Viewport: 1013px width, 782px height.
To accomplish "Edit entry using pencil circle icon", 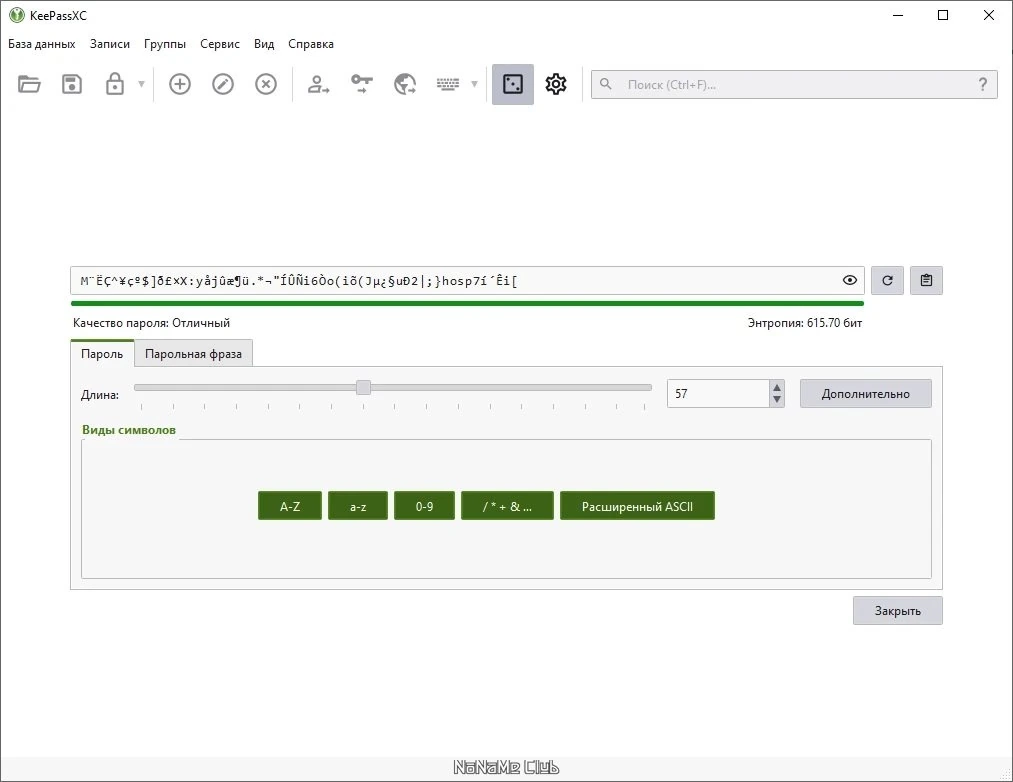I will click(x=223, y=84).
